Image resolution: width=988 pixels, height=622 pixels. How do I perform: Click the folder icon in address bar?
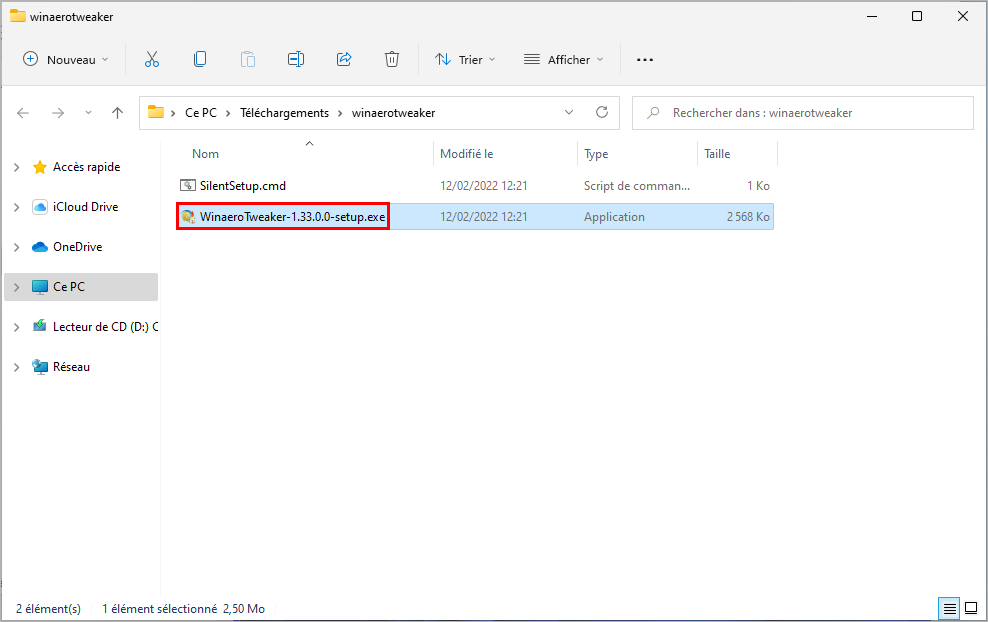tap(156, 113)
